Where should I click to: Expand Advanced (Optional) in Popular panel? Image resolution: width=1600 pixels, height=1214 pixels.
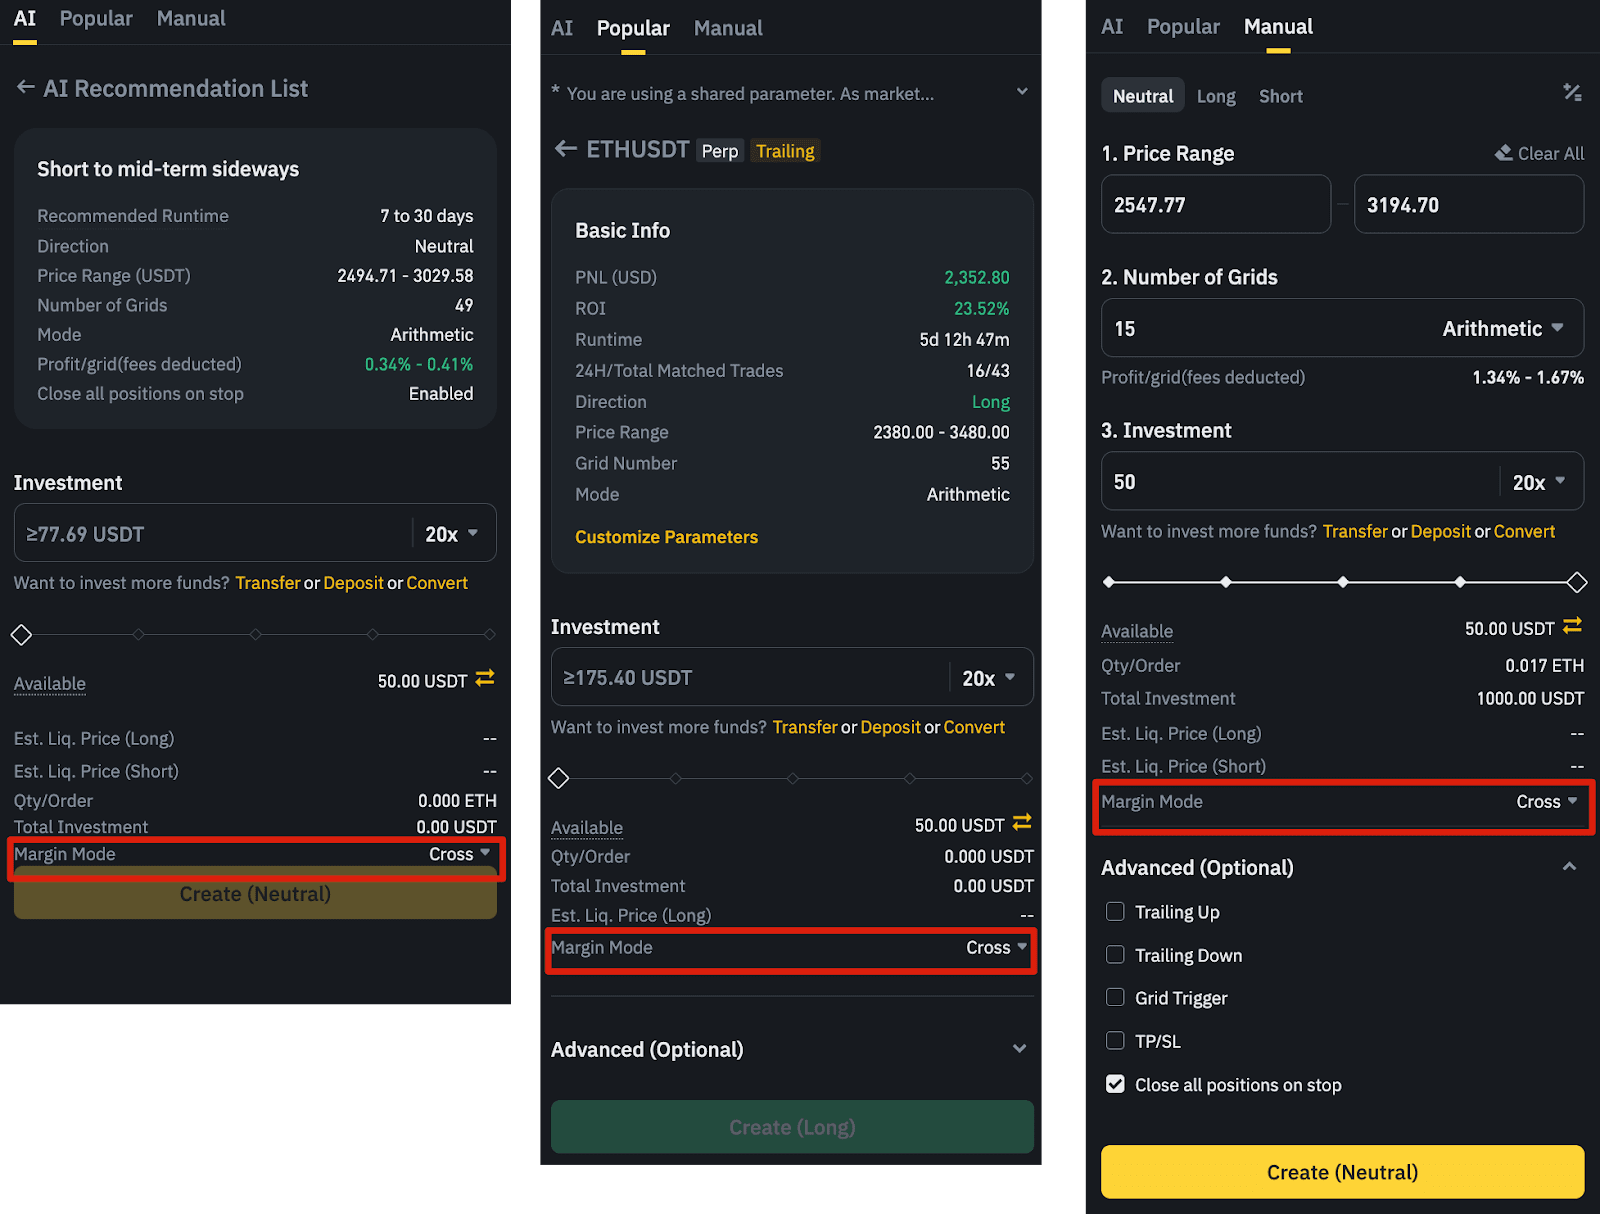[1019, 1049]
